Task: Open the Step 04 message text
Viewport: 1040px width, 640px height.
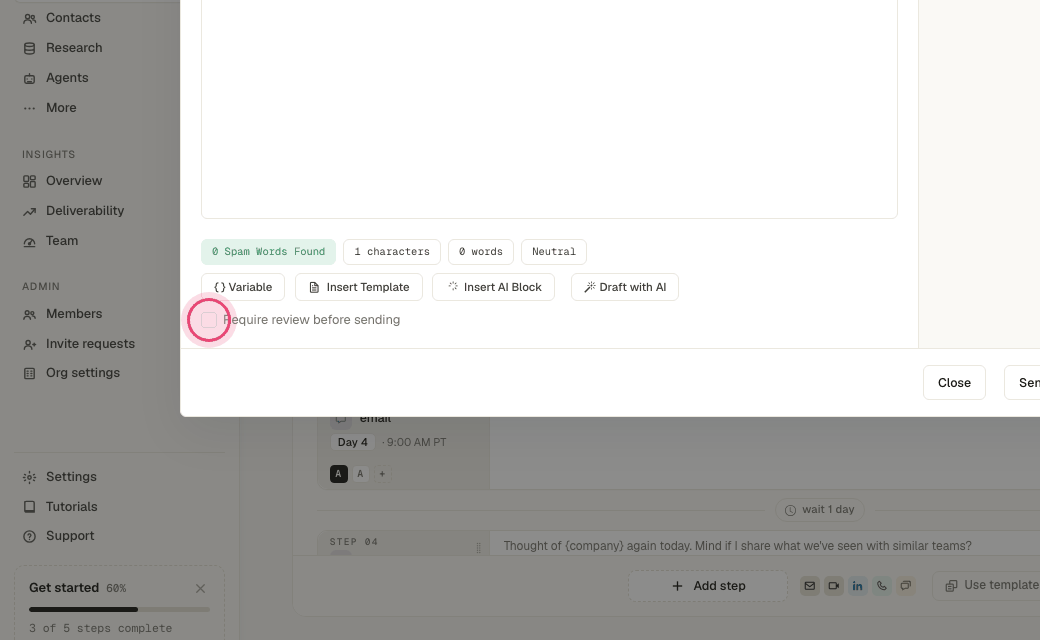Action: pos(738,546)
